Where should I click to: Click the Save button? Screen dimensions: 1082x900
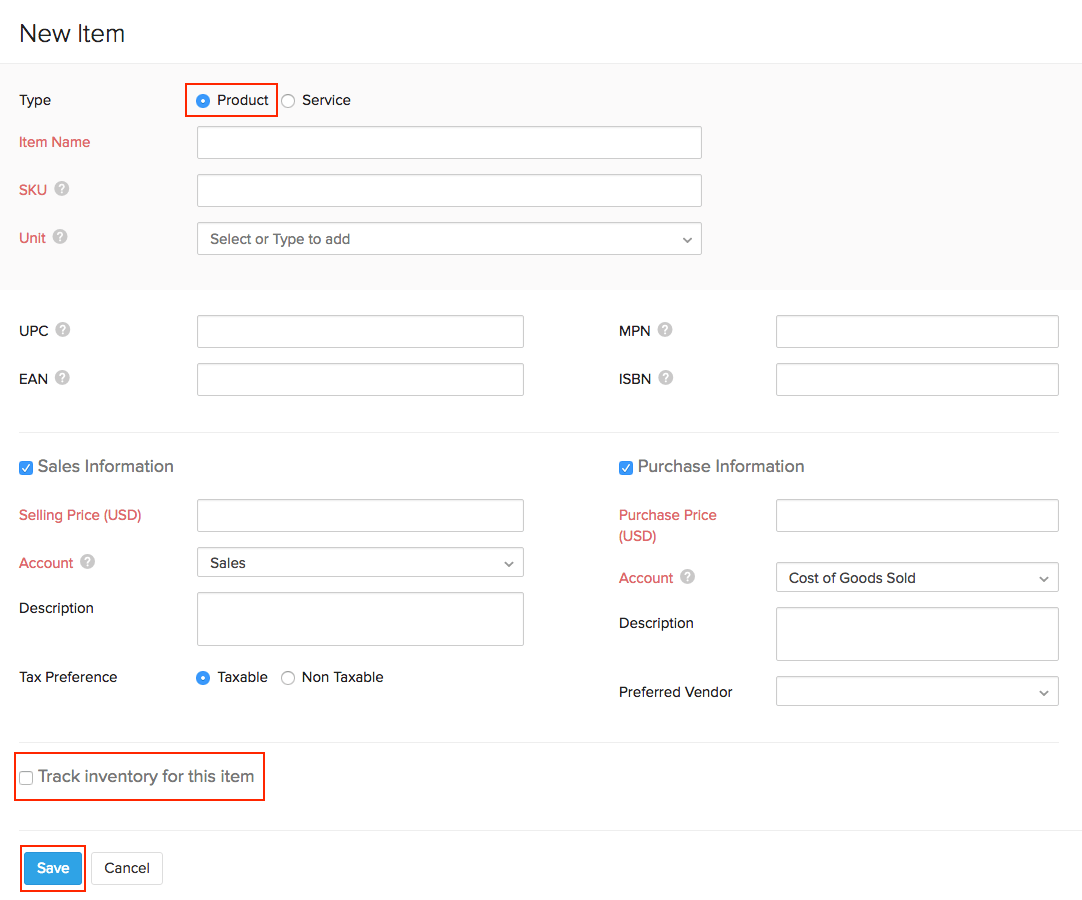[x=53, y=868]
